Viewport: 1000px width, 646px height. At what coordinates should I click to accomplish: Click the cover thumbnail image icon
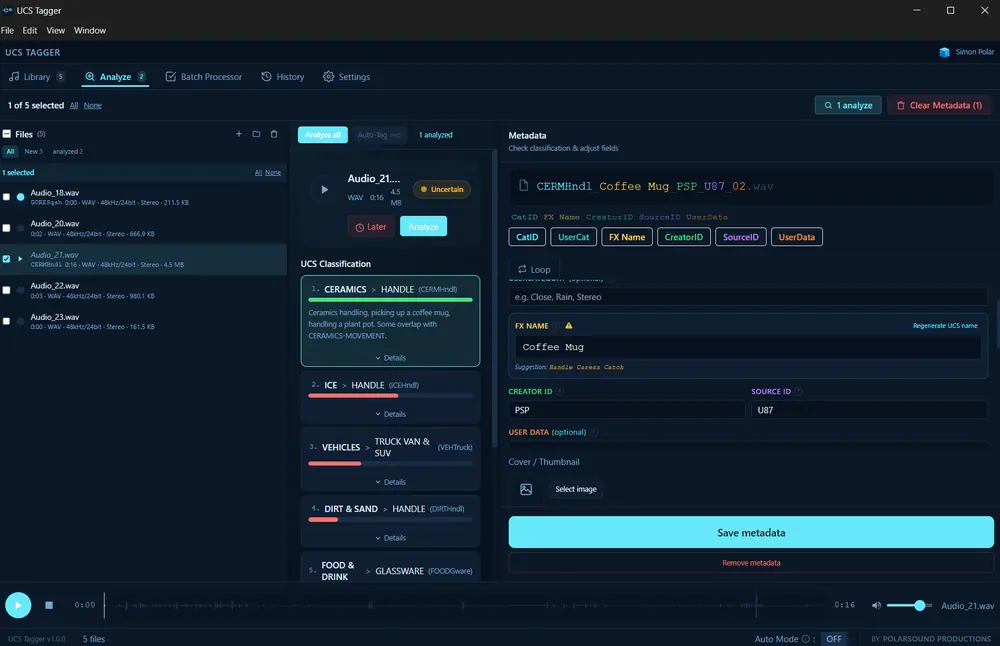pos(526,489)
